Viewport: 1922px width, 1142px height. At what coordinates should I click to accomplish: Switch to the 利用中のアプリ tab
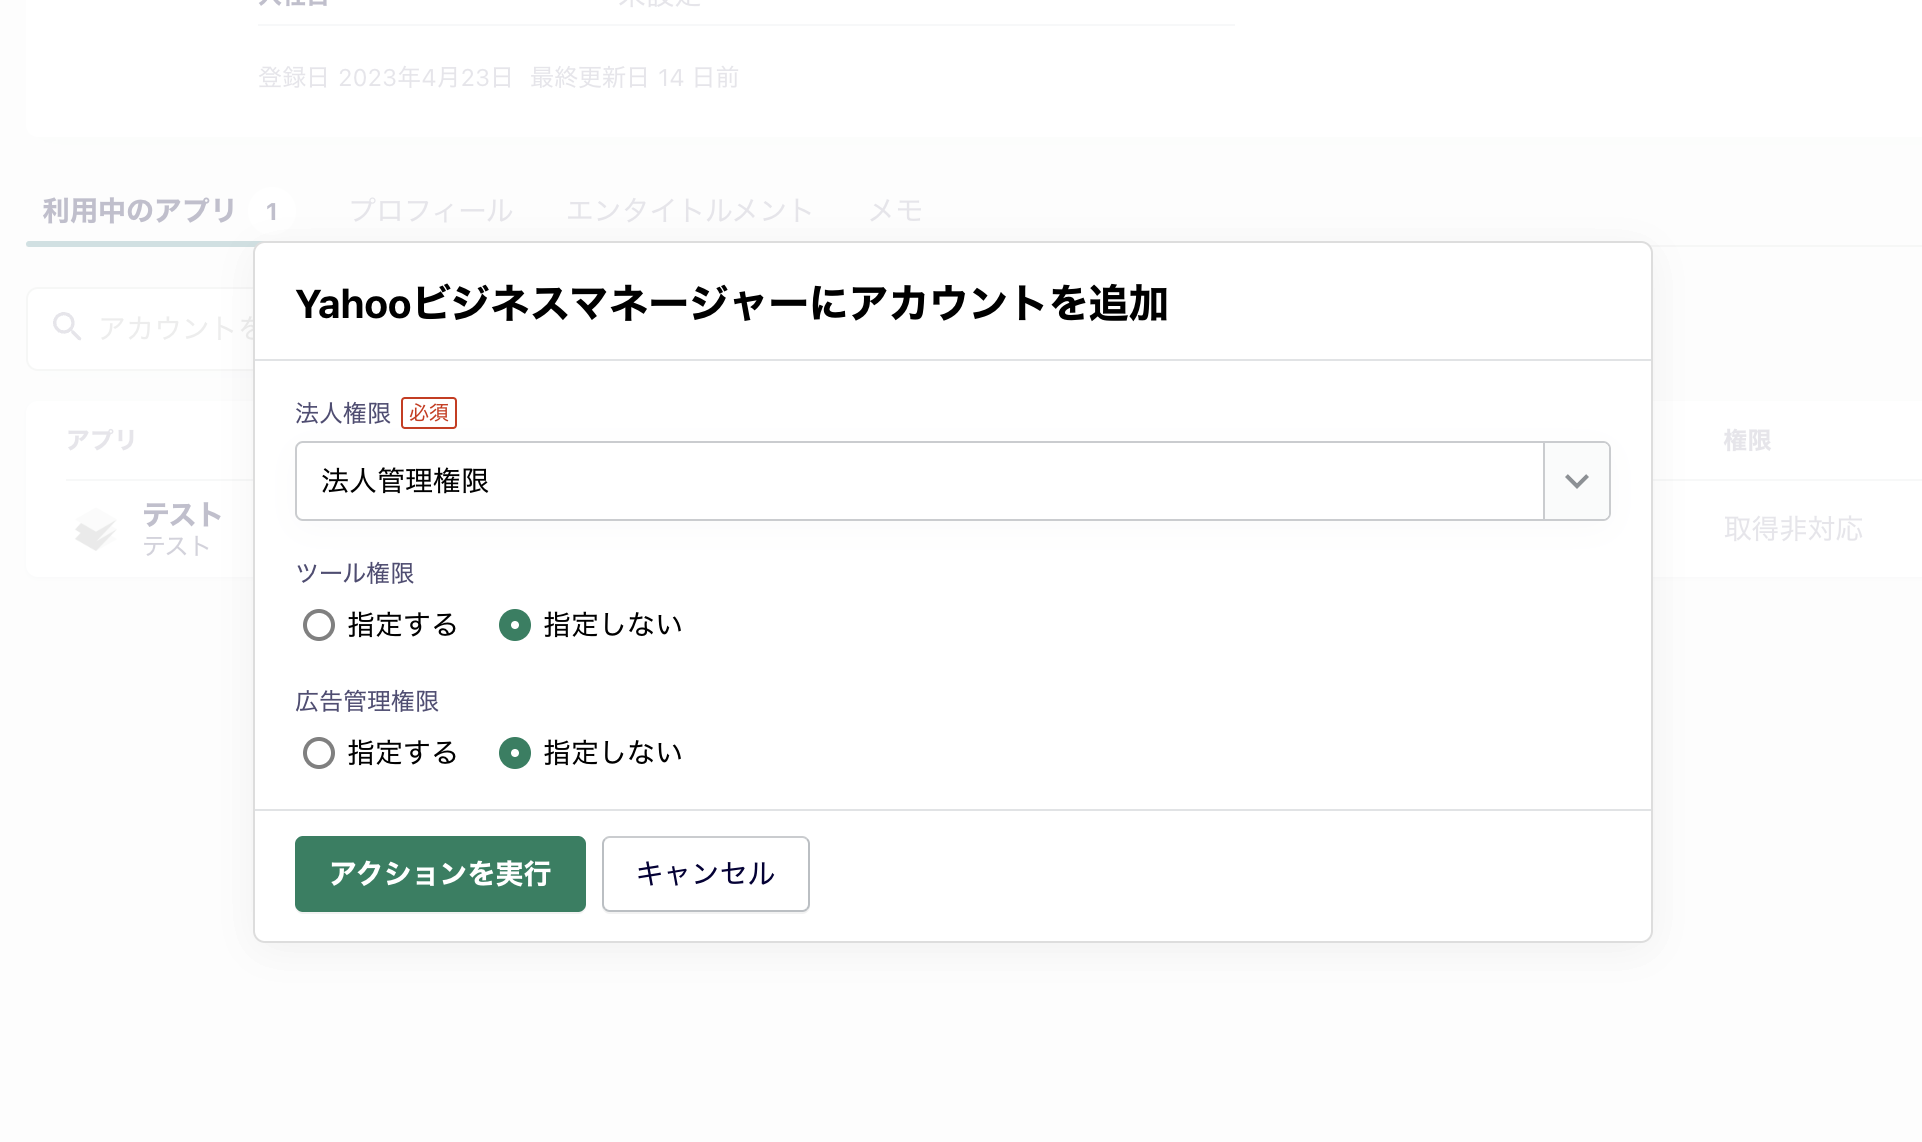point(139,211)
